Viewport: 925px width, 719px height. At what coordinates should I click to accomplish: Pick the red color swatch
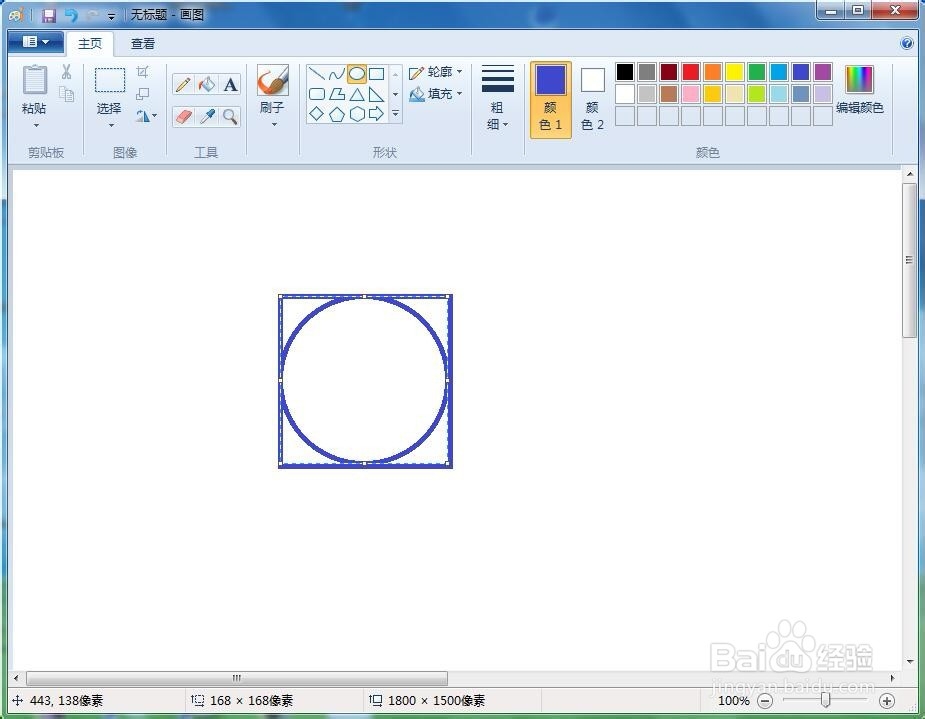691,72
